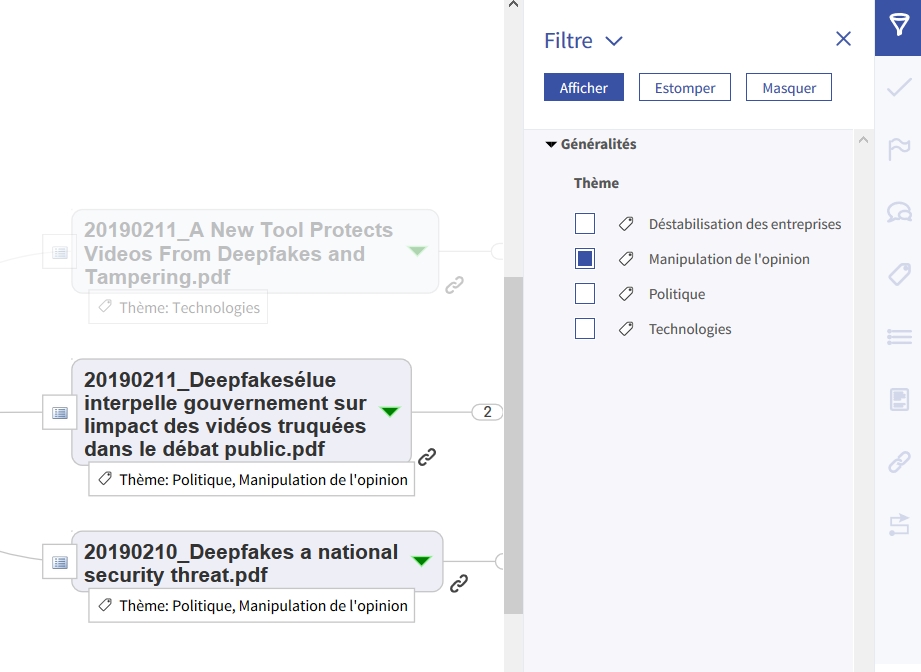
Task: Click the Politique filter label
Action: tap(677, 294)
